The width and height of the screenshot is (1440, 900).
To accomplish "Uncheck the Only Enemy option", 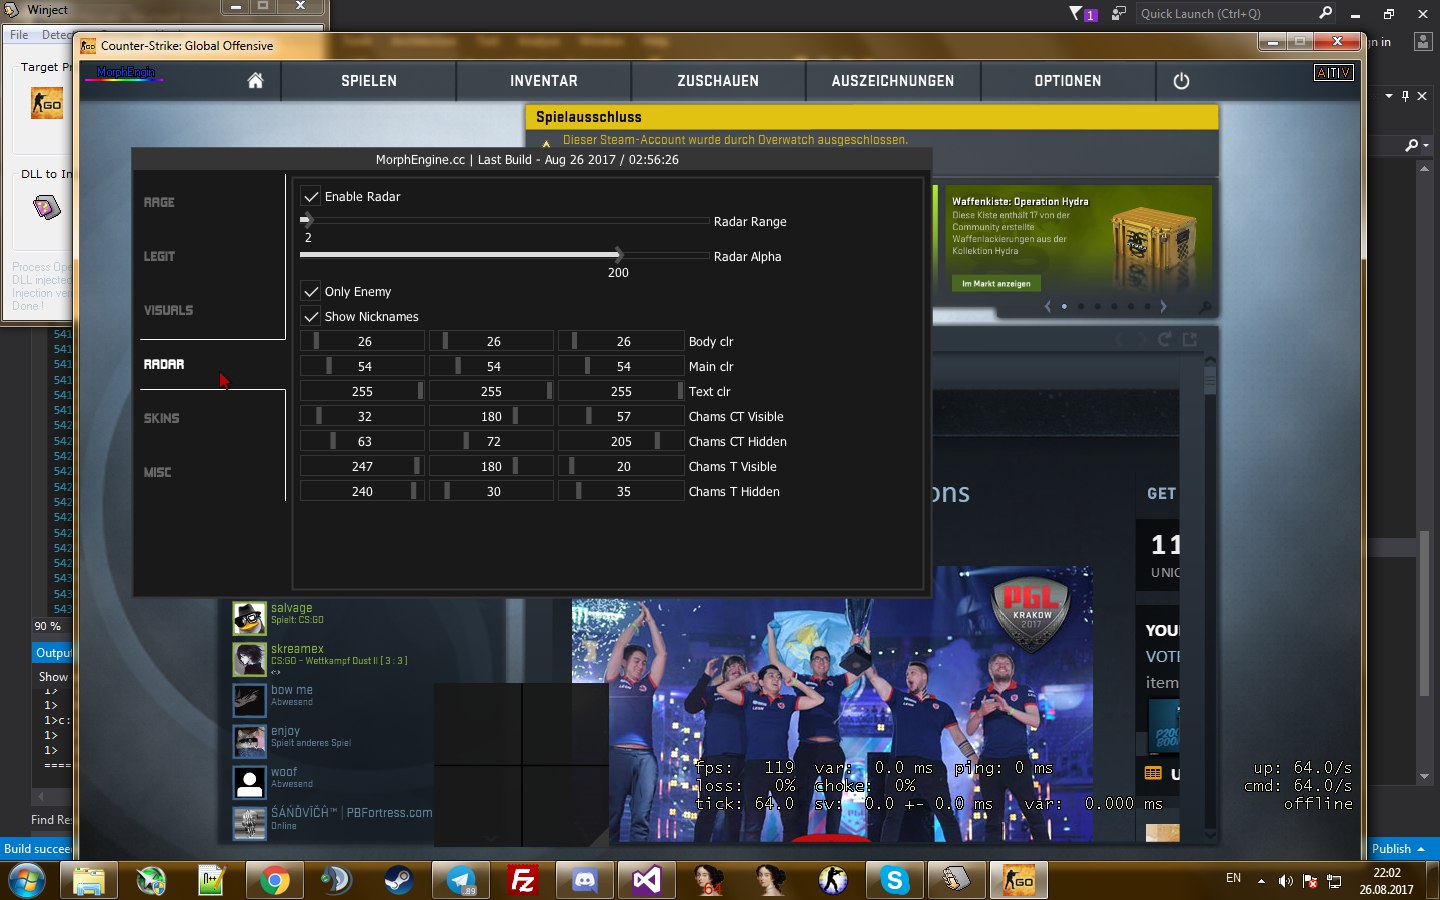I will tap(311, 292).
